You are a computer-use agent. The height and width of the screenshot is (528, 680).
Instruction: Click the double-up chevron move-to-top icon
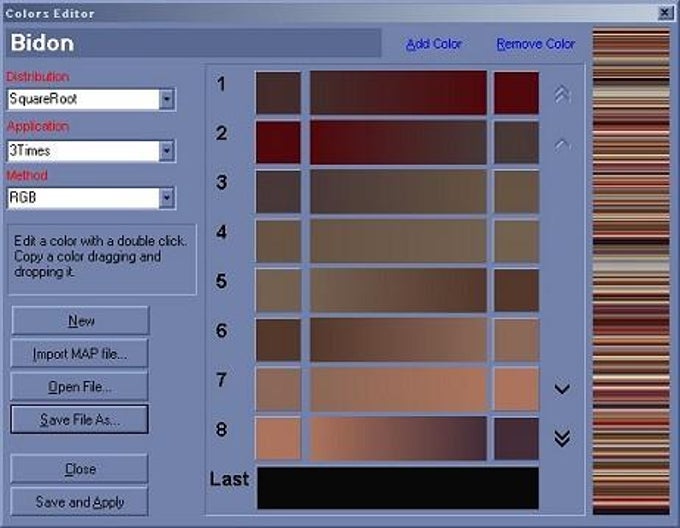pos(562,94)
